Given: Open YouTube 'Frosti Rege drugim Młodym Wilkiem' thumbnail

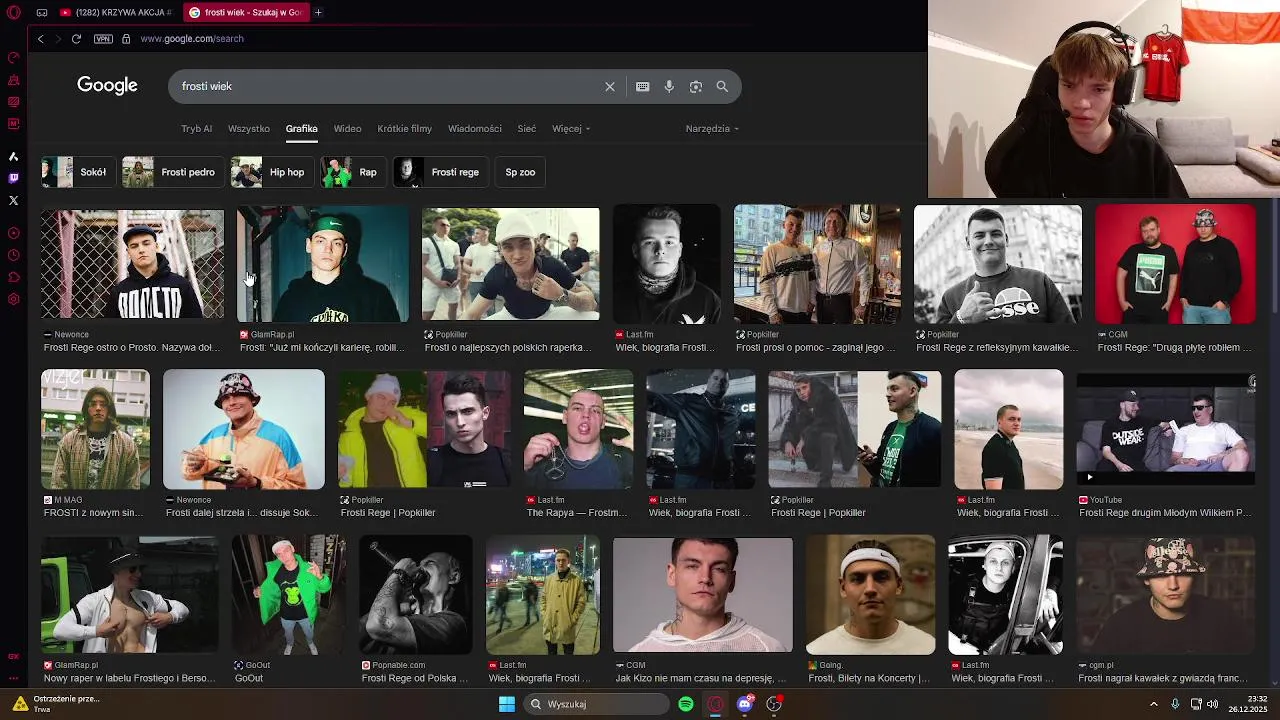Looking at the screenshot, I should coord(1165,428).
